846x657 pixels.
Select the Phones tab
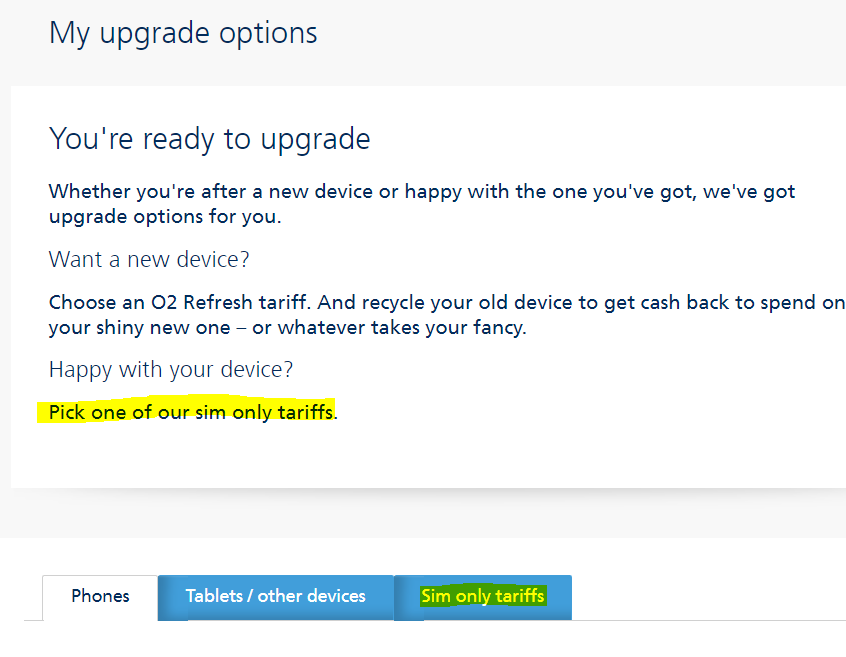pos(100,596)
